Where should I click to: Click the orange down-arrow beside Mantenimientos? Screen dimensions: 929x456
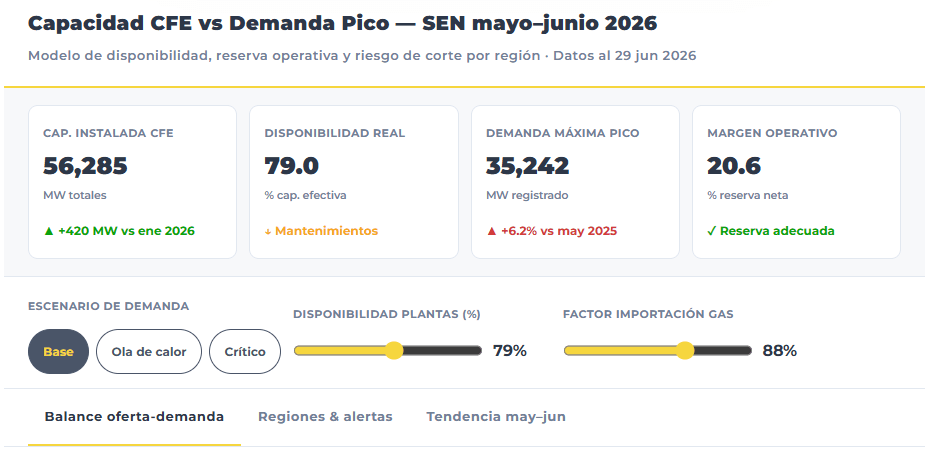click(x=268, y=232)
